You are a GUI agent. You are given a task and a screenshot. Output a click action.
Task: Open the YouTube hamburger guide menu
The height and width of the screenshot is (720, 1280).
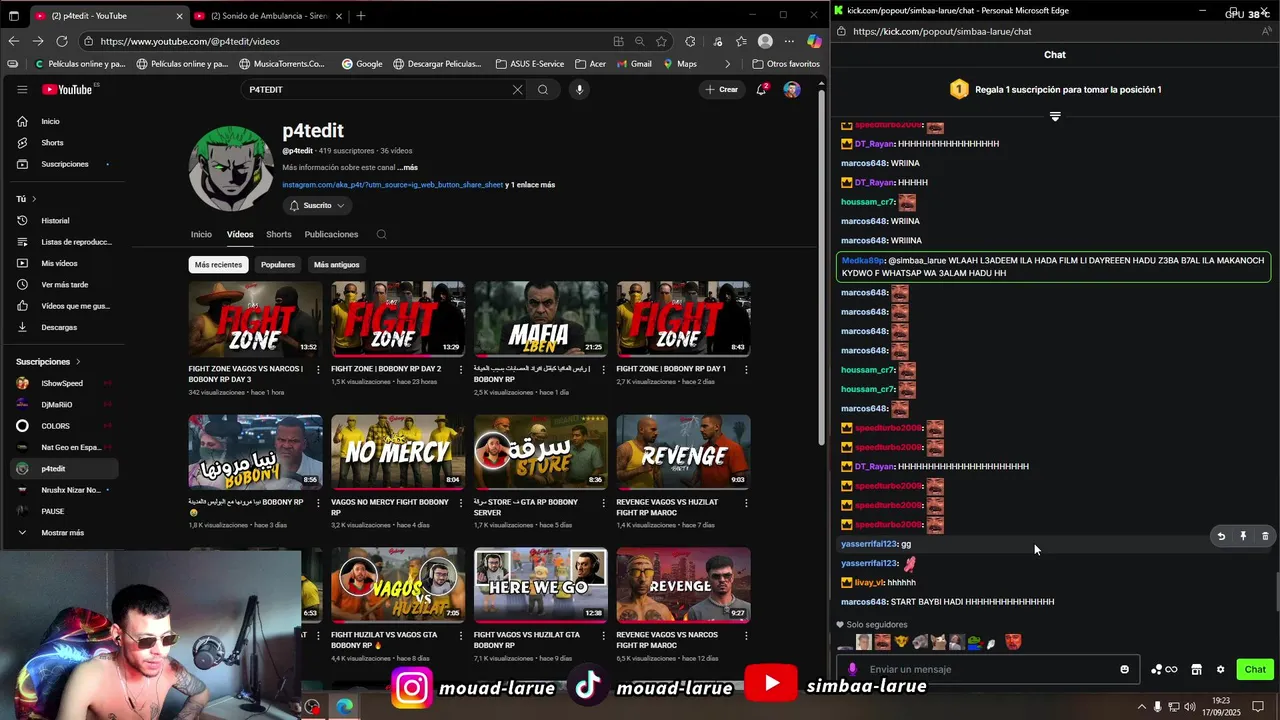pos(22,89)
